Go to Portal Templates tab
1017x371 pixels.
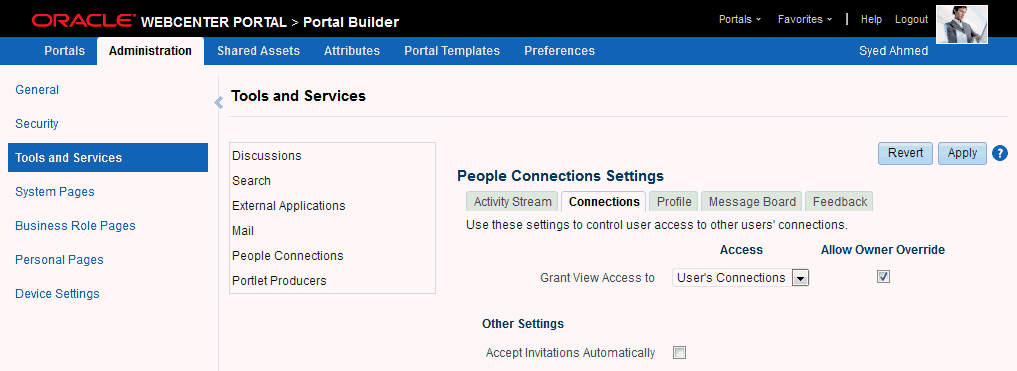pos(451,51)
